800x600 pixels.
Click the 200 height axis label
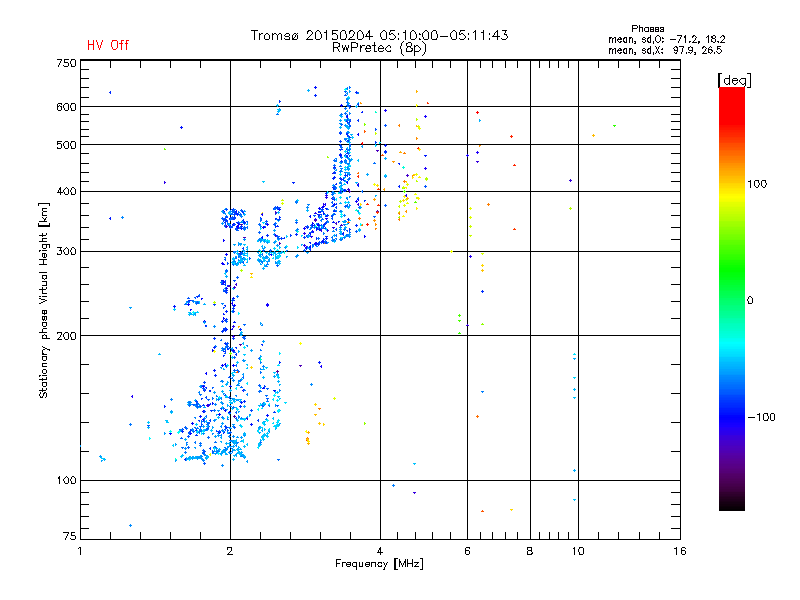66,336
